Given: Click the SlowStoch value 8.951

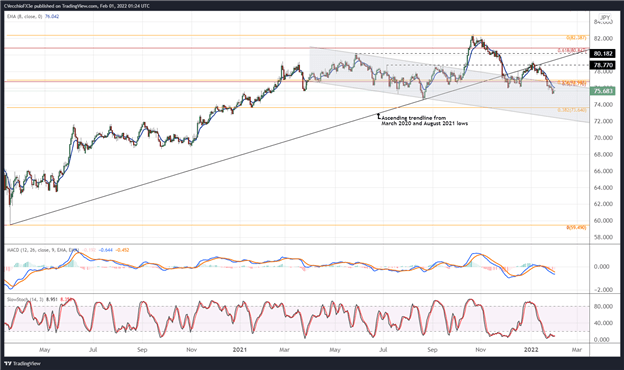Looking at the screenshot, I should click(x=52, y=299).
